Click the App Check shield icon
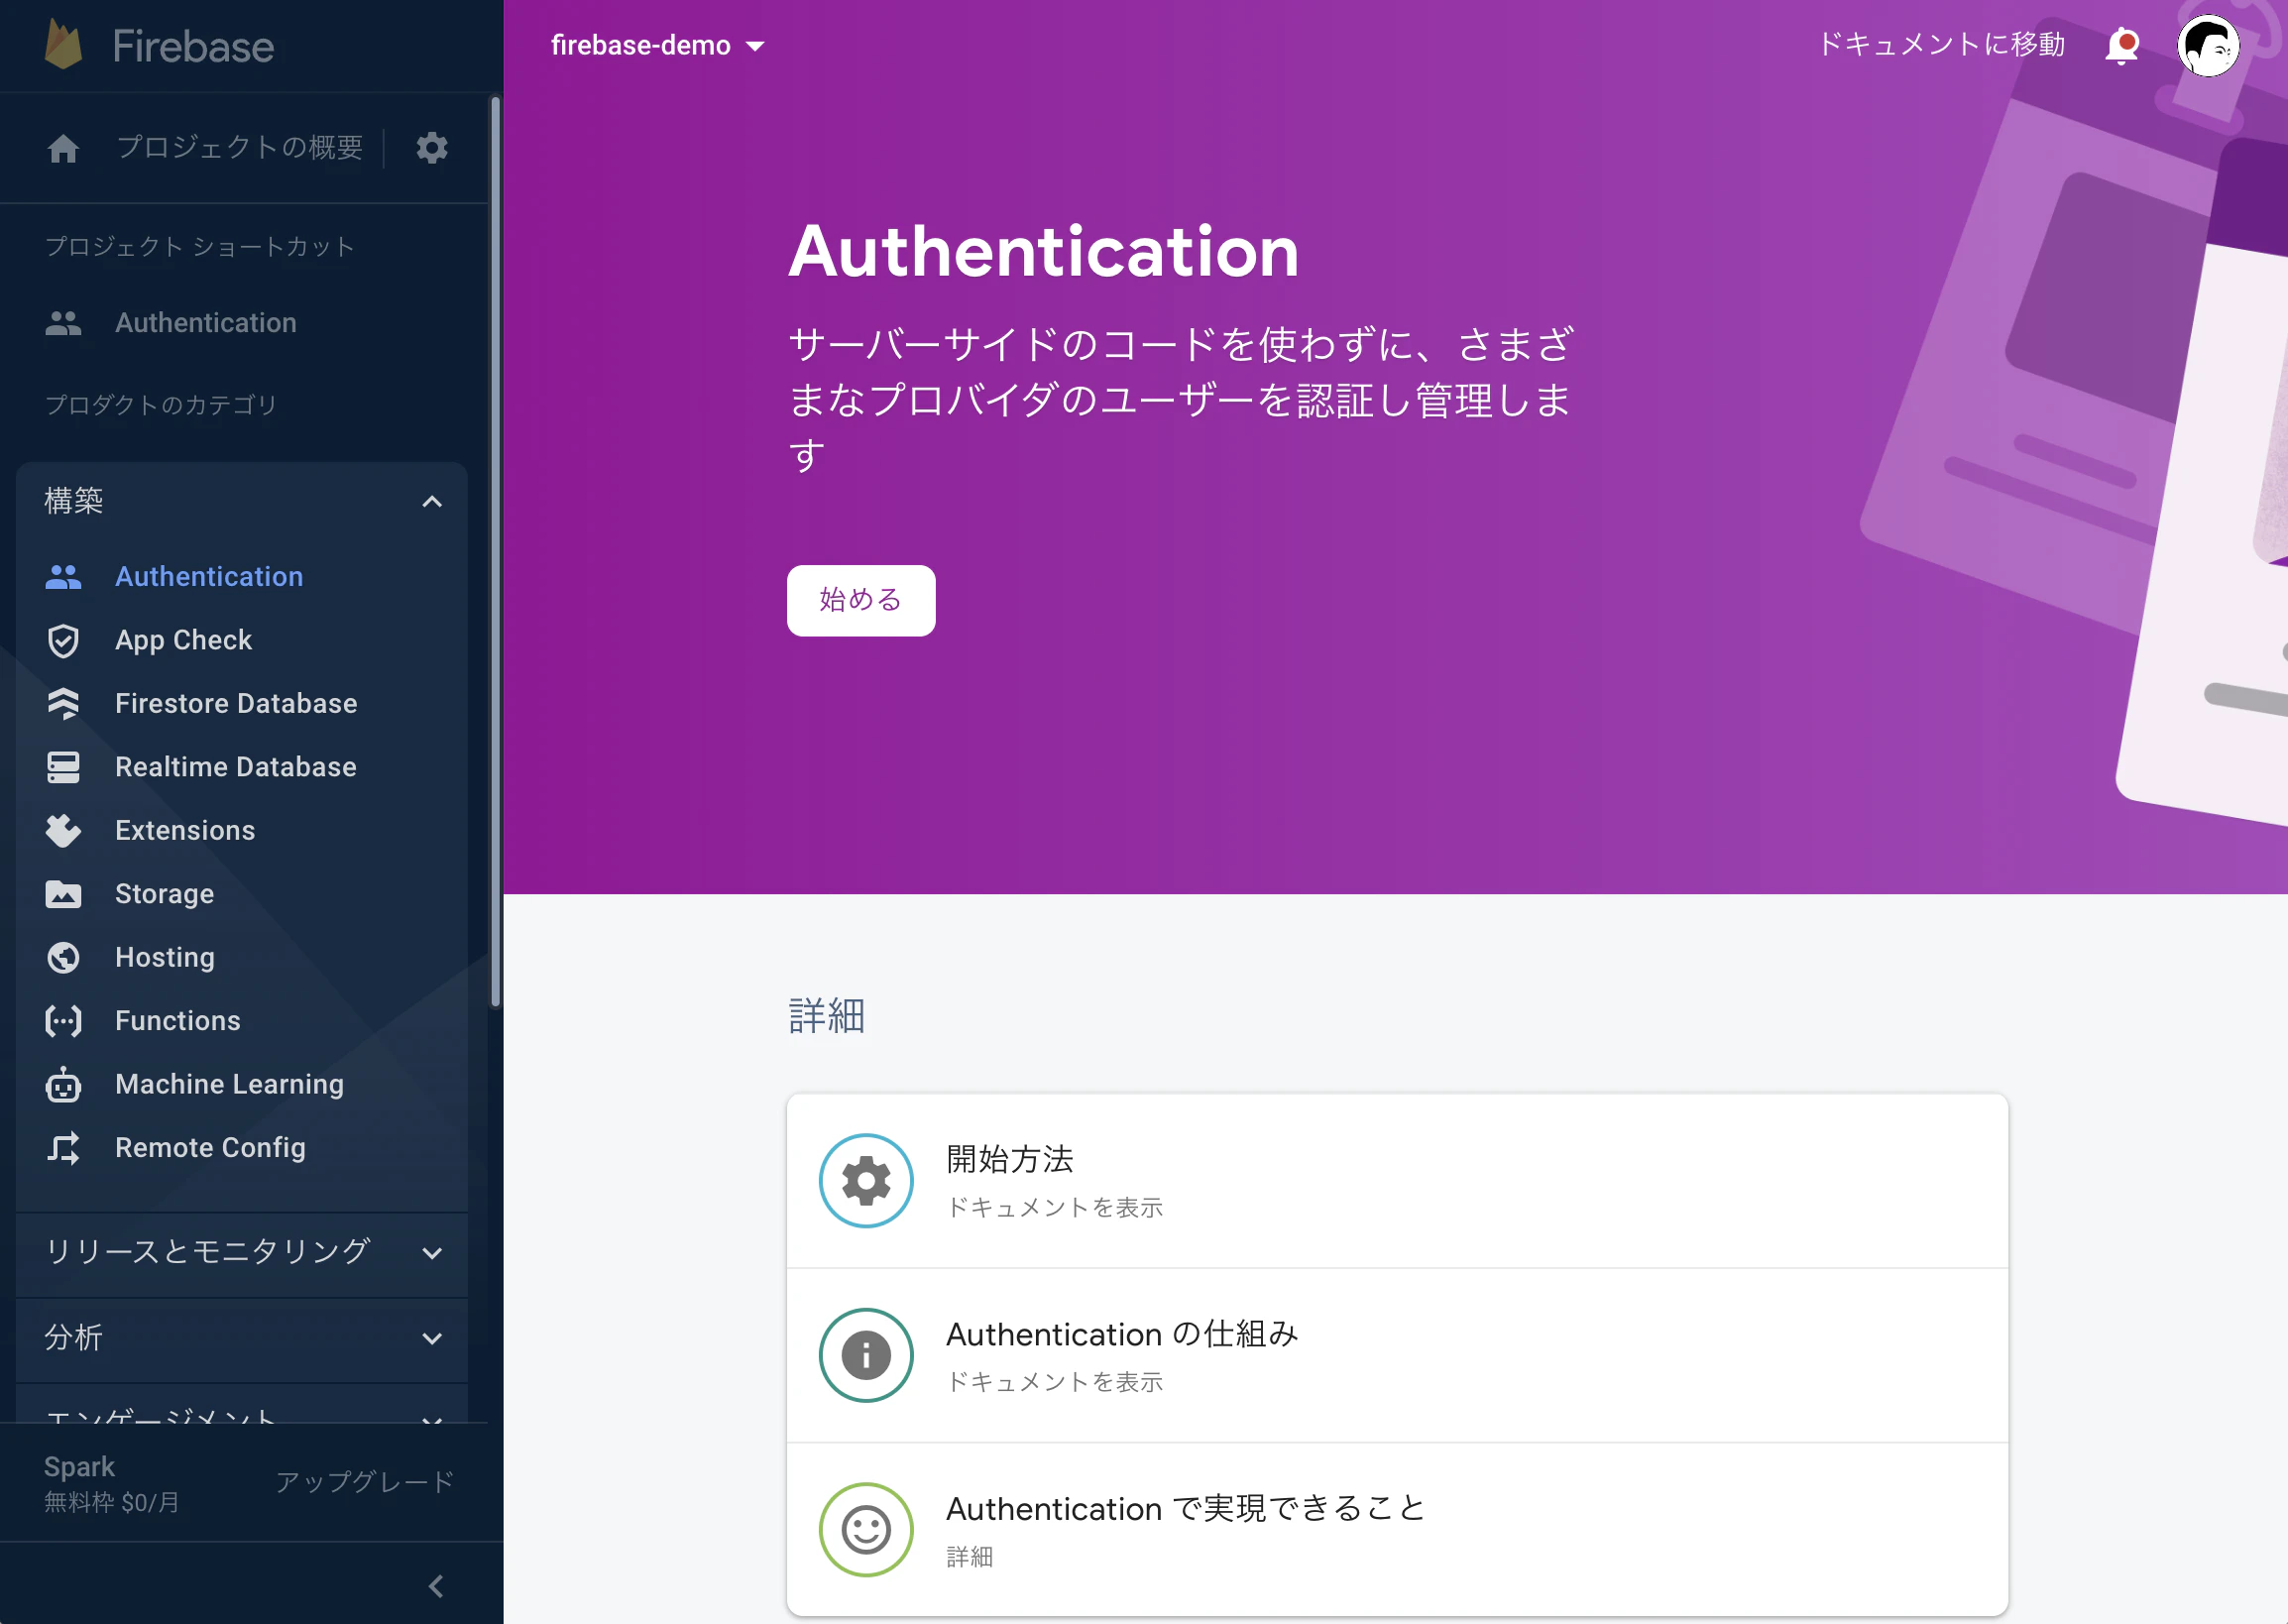The width and height of the screenshot is (2288, 1624). [63, 641]
